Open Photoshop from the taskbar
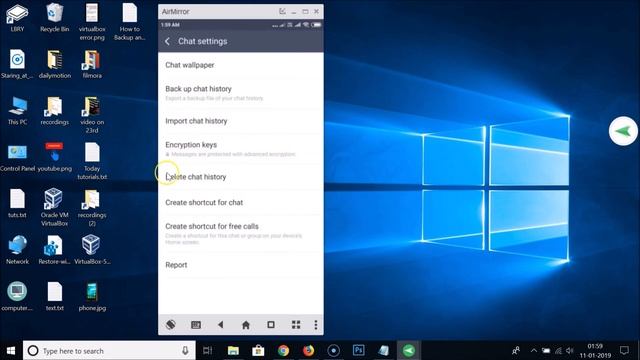 358,350
